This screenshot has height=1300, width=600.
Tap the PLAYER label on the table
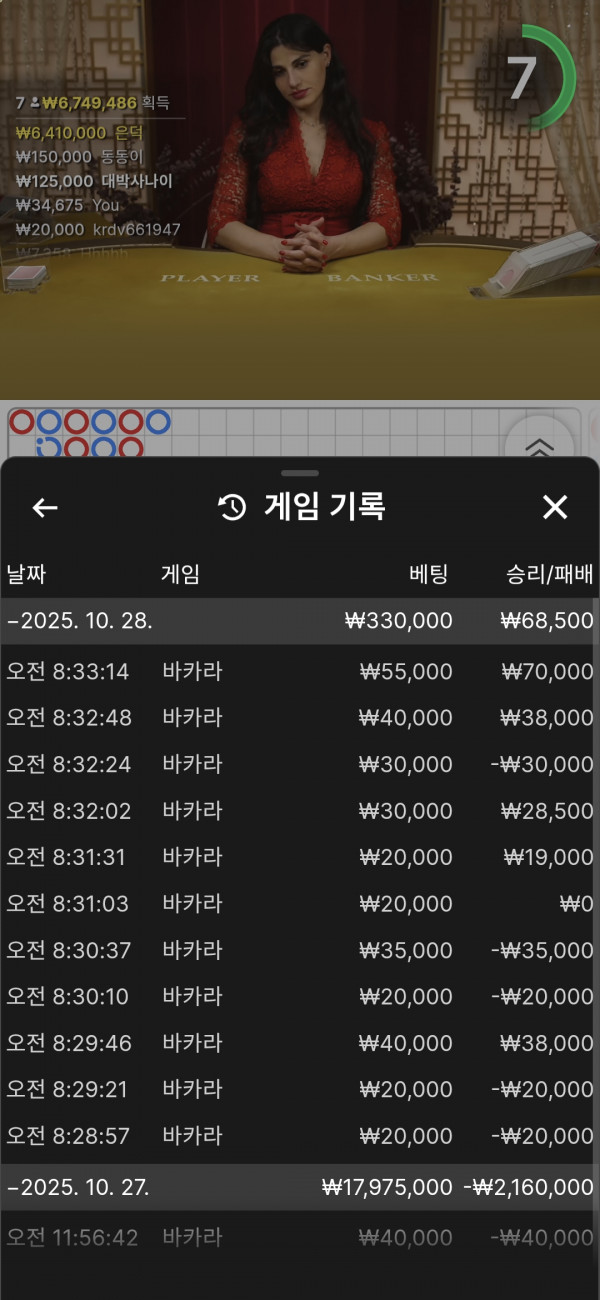click(210, 278)
